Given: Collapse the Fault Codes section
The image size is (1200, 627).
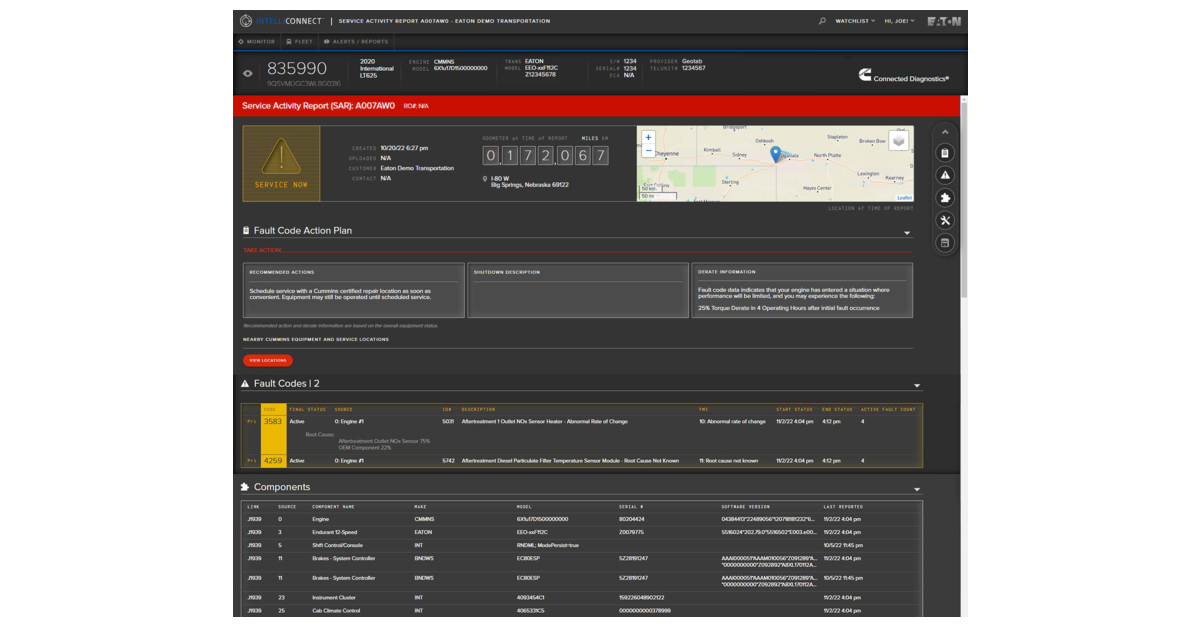Looking at the screenshot, I should click(916, 385).
